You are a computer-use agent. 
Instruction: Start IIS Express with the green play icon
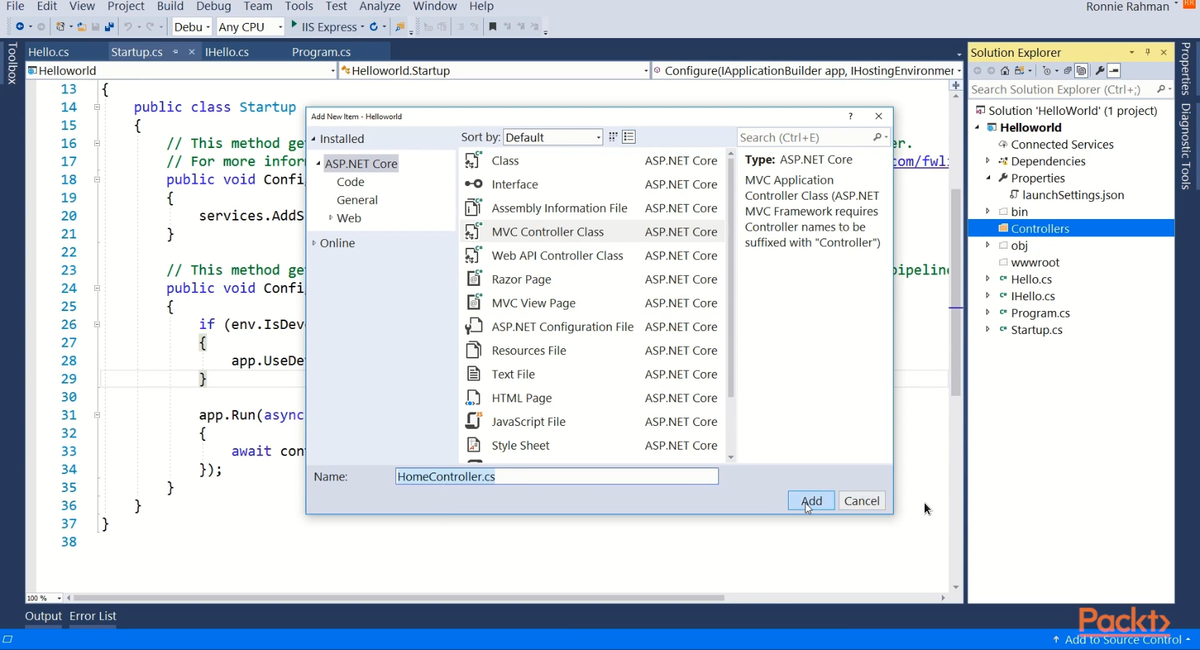[294, 25]
